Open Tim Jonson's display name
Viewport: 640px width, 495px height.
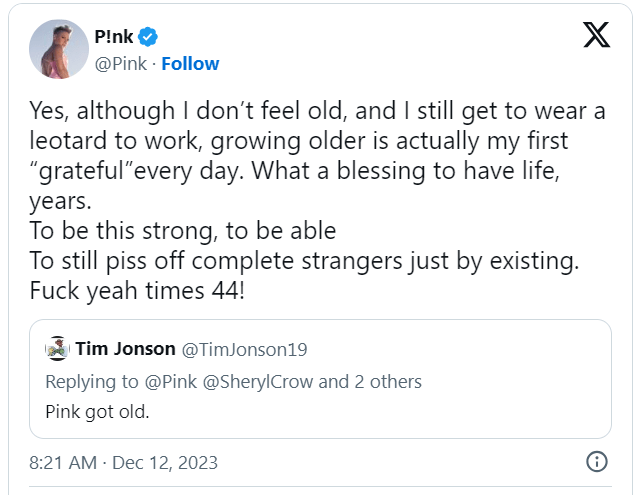click(x=123, y=348)
